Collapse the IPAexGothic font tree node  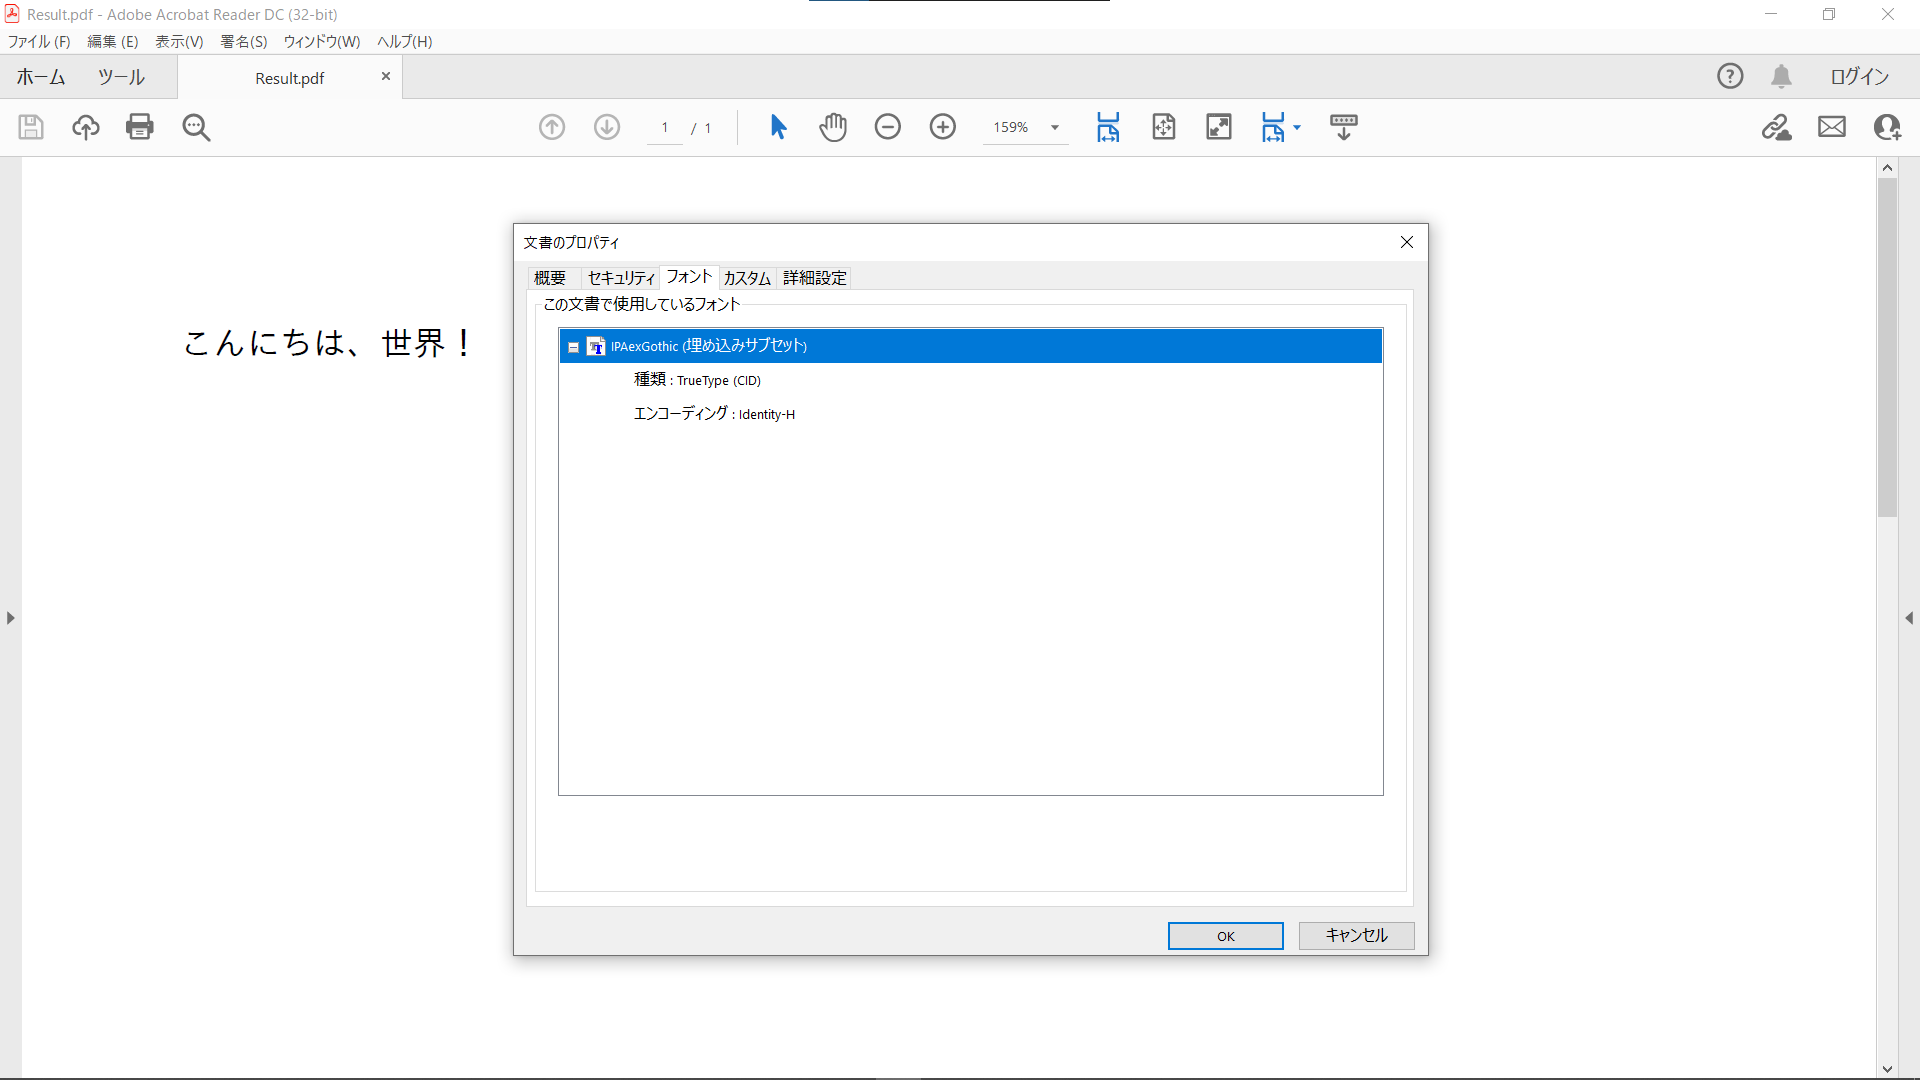(x=573, y=347)
